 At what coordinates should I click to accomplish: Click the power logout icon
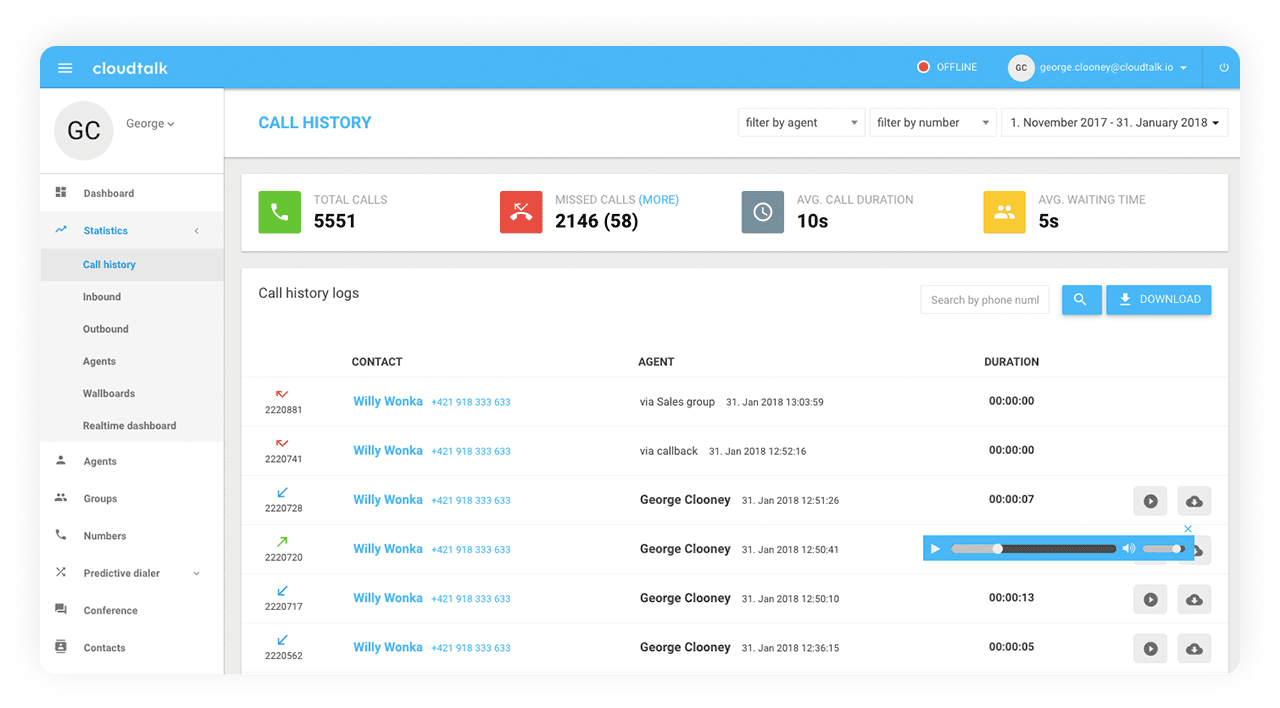(x=1223, y=68)
